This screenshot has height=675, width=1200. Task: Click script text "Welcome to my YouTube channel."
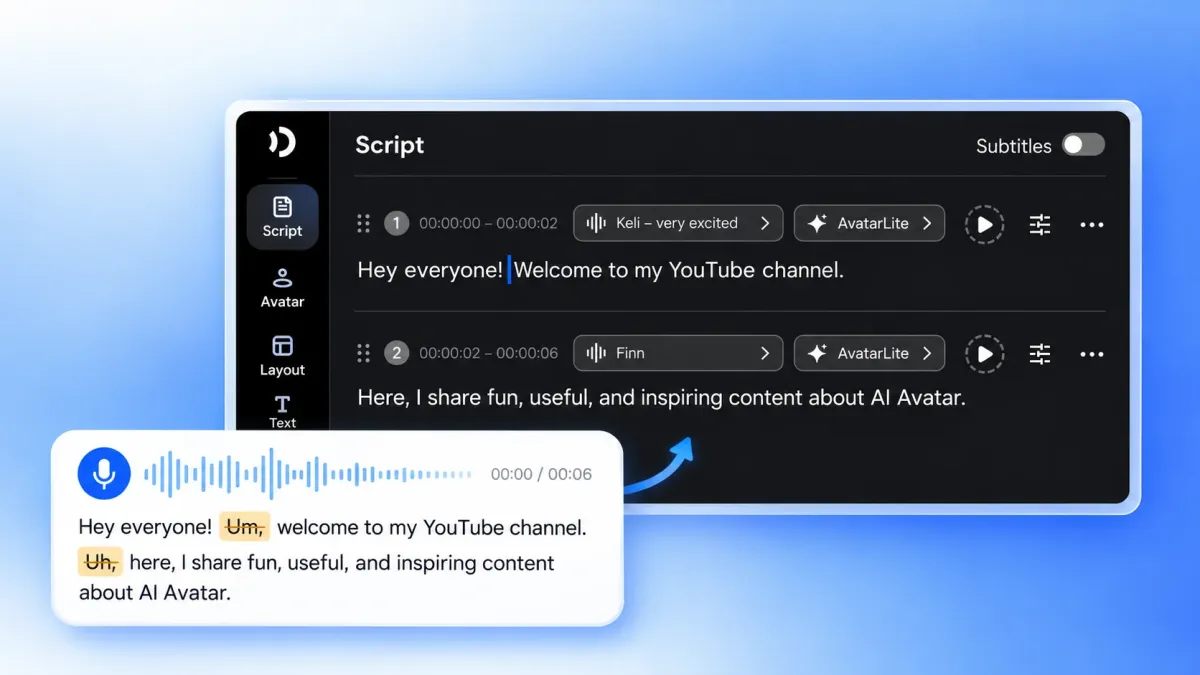[679, 270]
